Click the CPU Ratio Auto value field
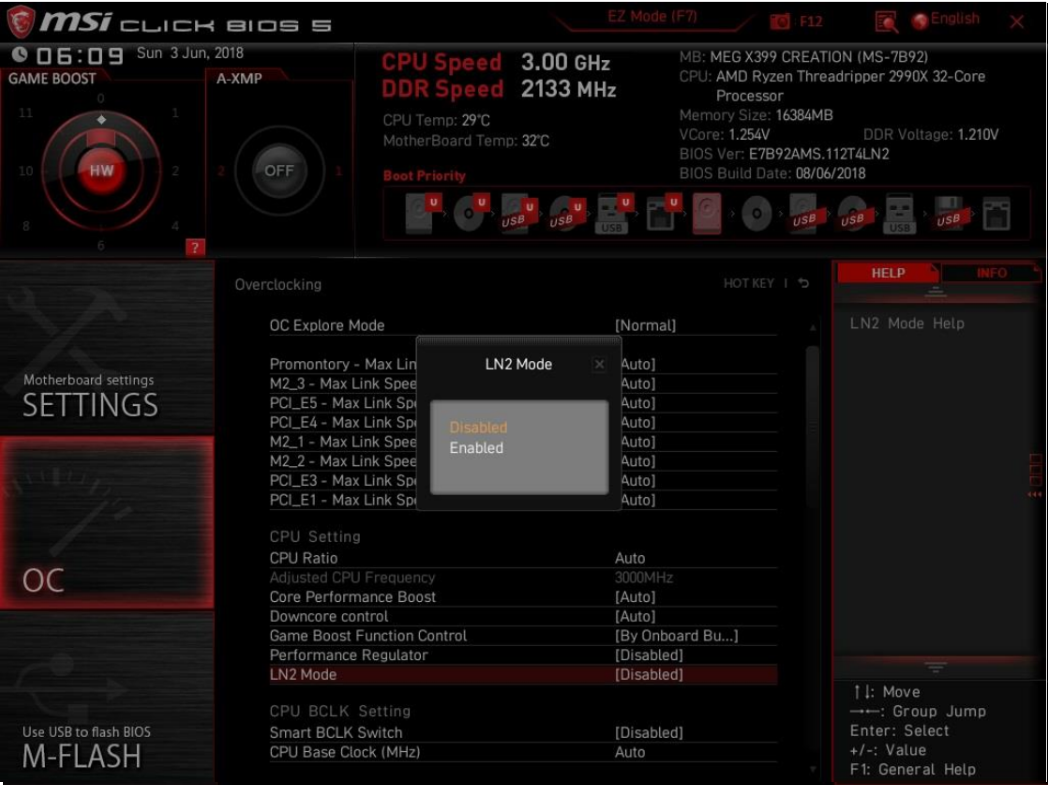The height and width of the screenshot is (785, 1048). pyautogui.click(x=630, y=558)
